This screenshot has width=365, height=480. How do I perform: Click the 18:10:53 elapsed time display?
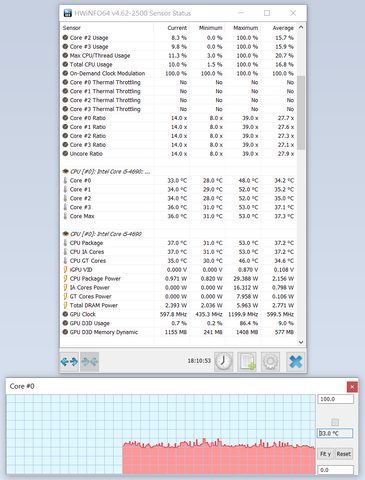pos(199,361)
